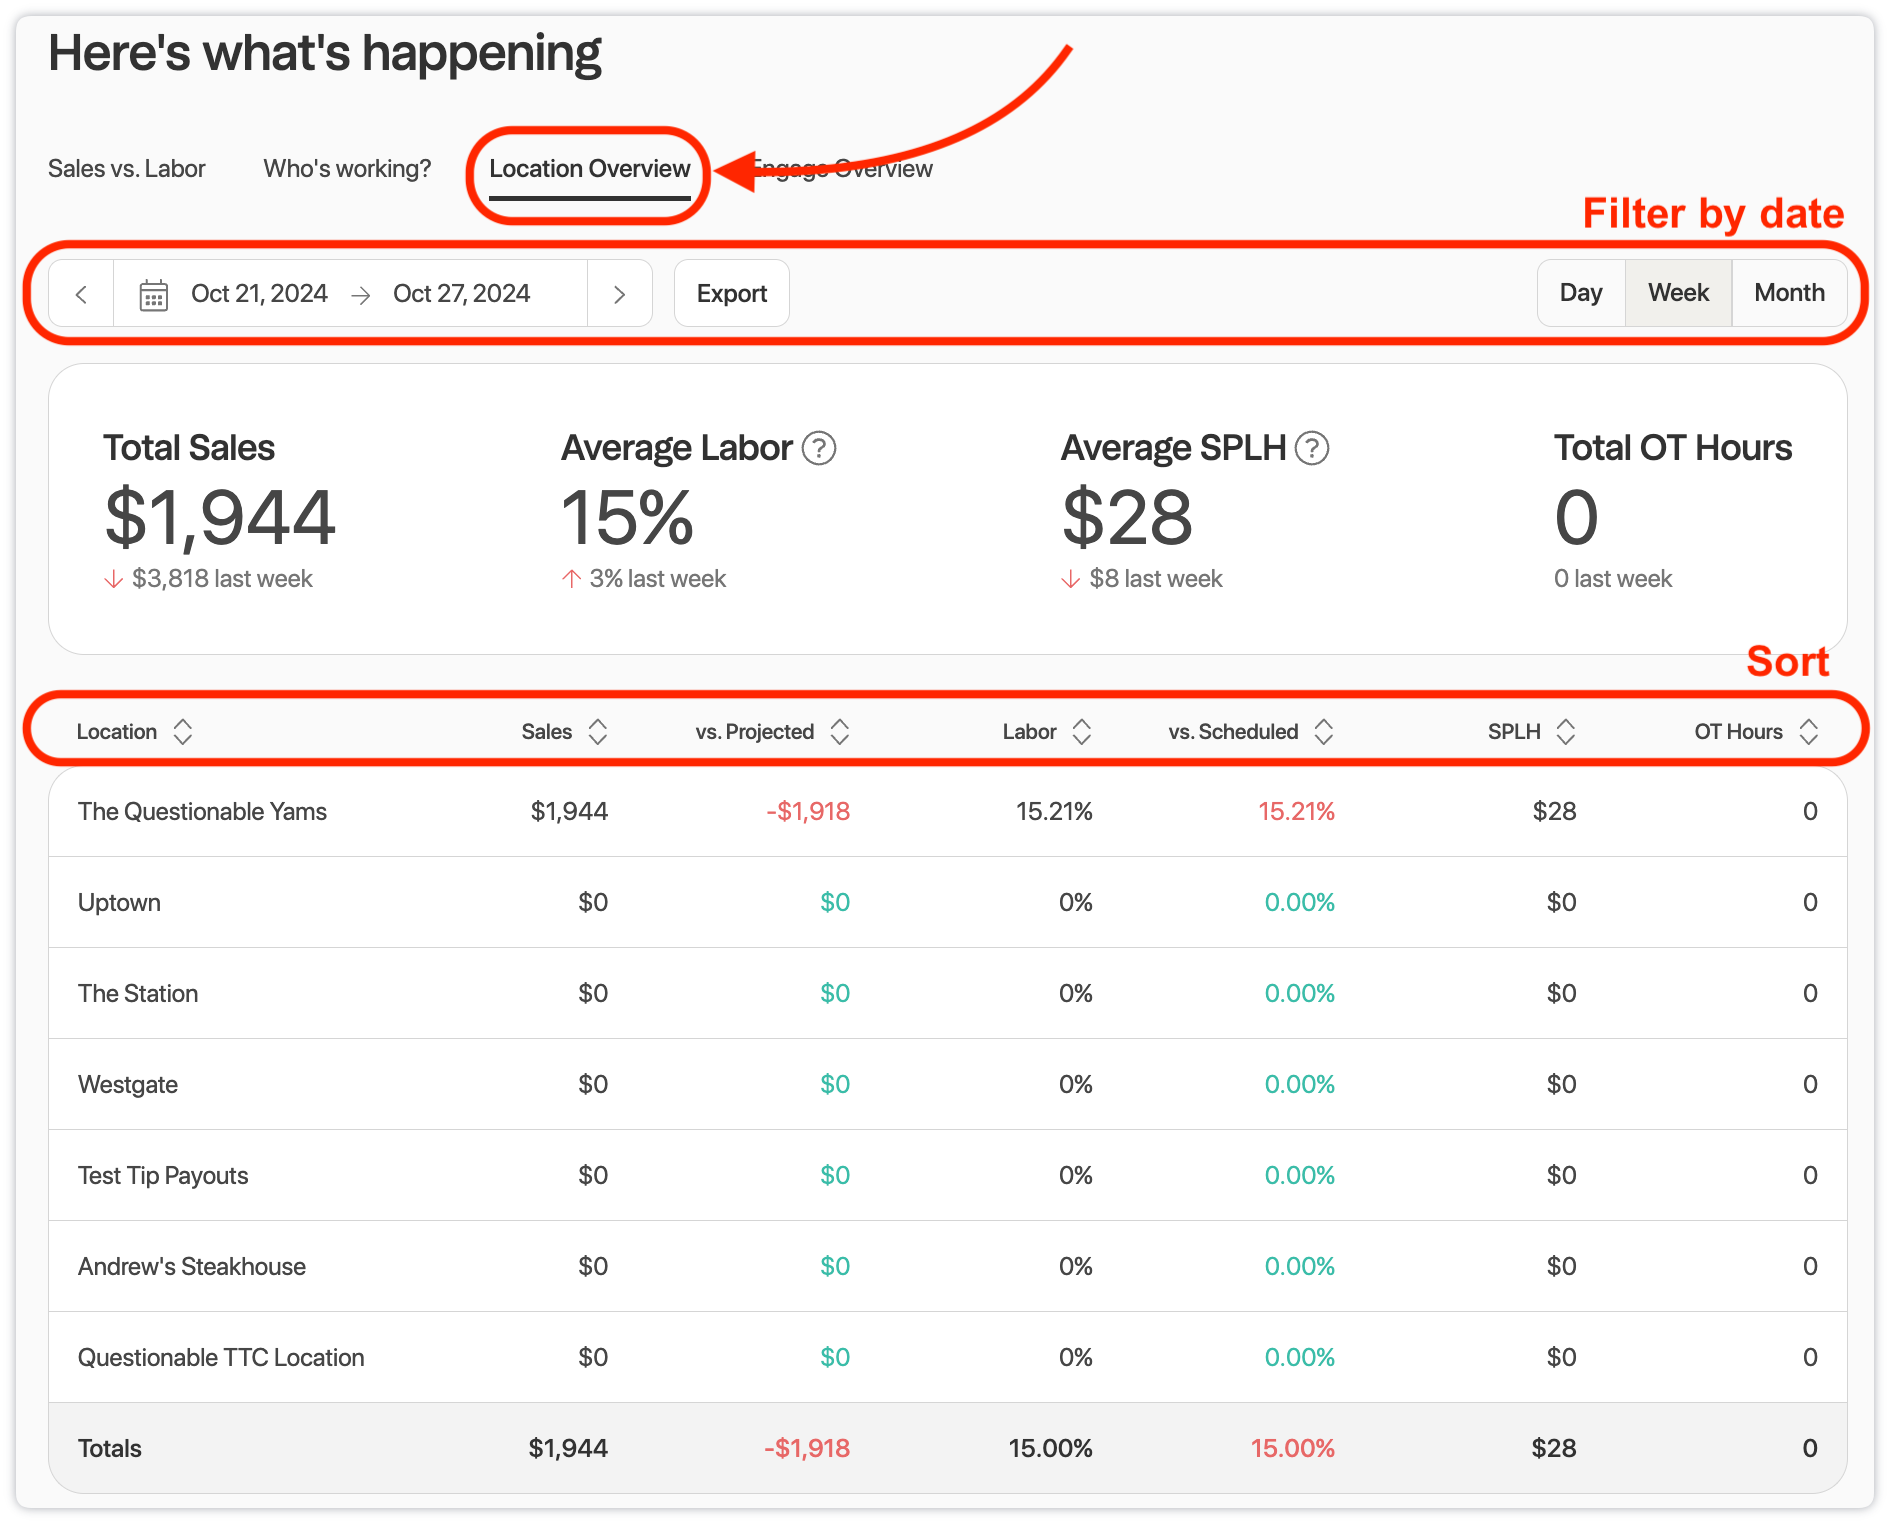
Task: Click the Oct 21, 2024 start date field
Action: click(259, 294)
